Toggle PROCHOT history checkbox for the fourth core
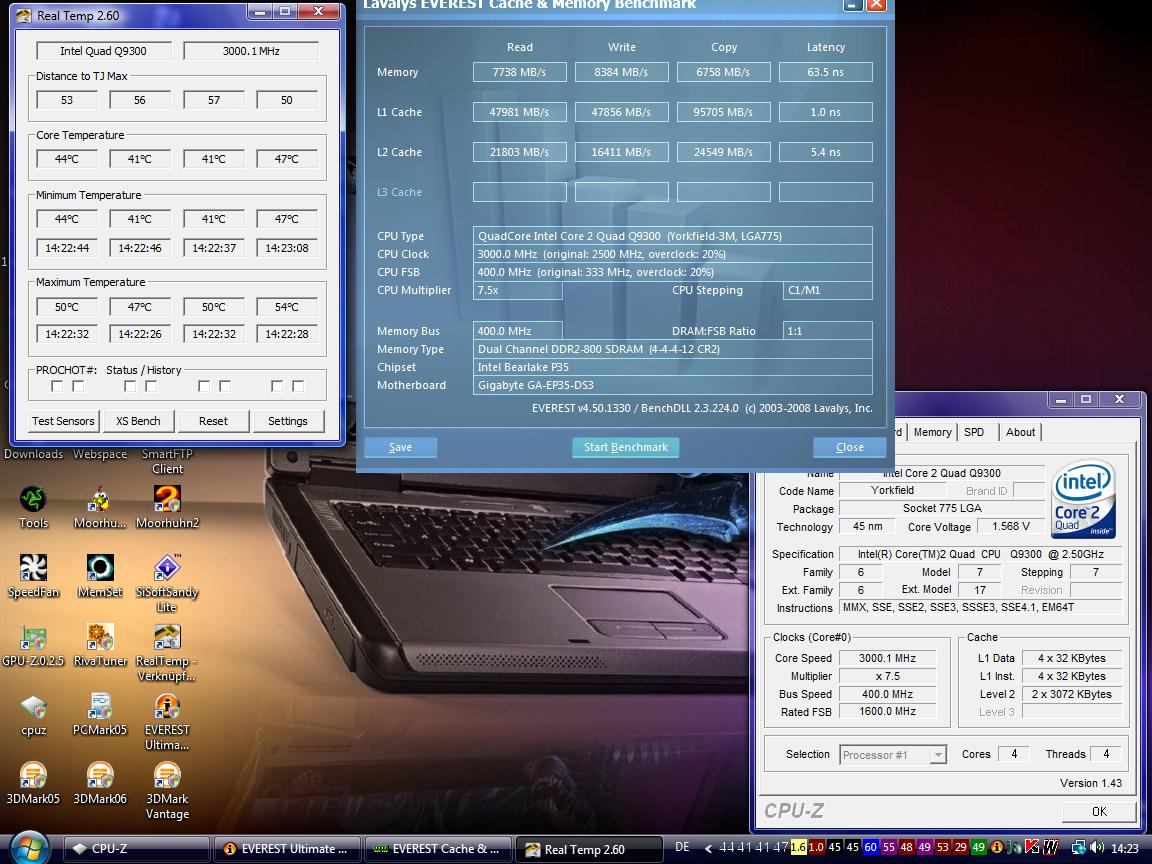 (x=298, y=386)
